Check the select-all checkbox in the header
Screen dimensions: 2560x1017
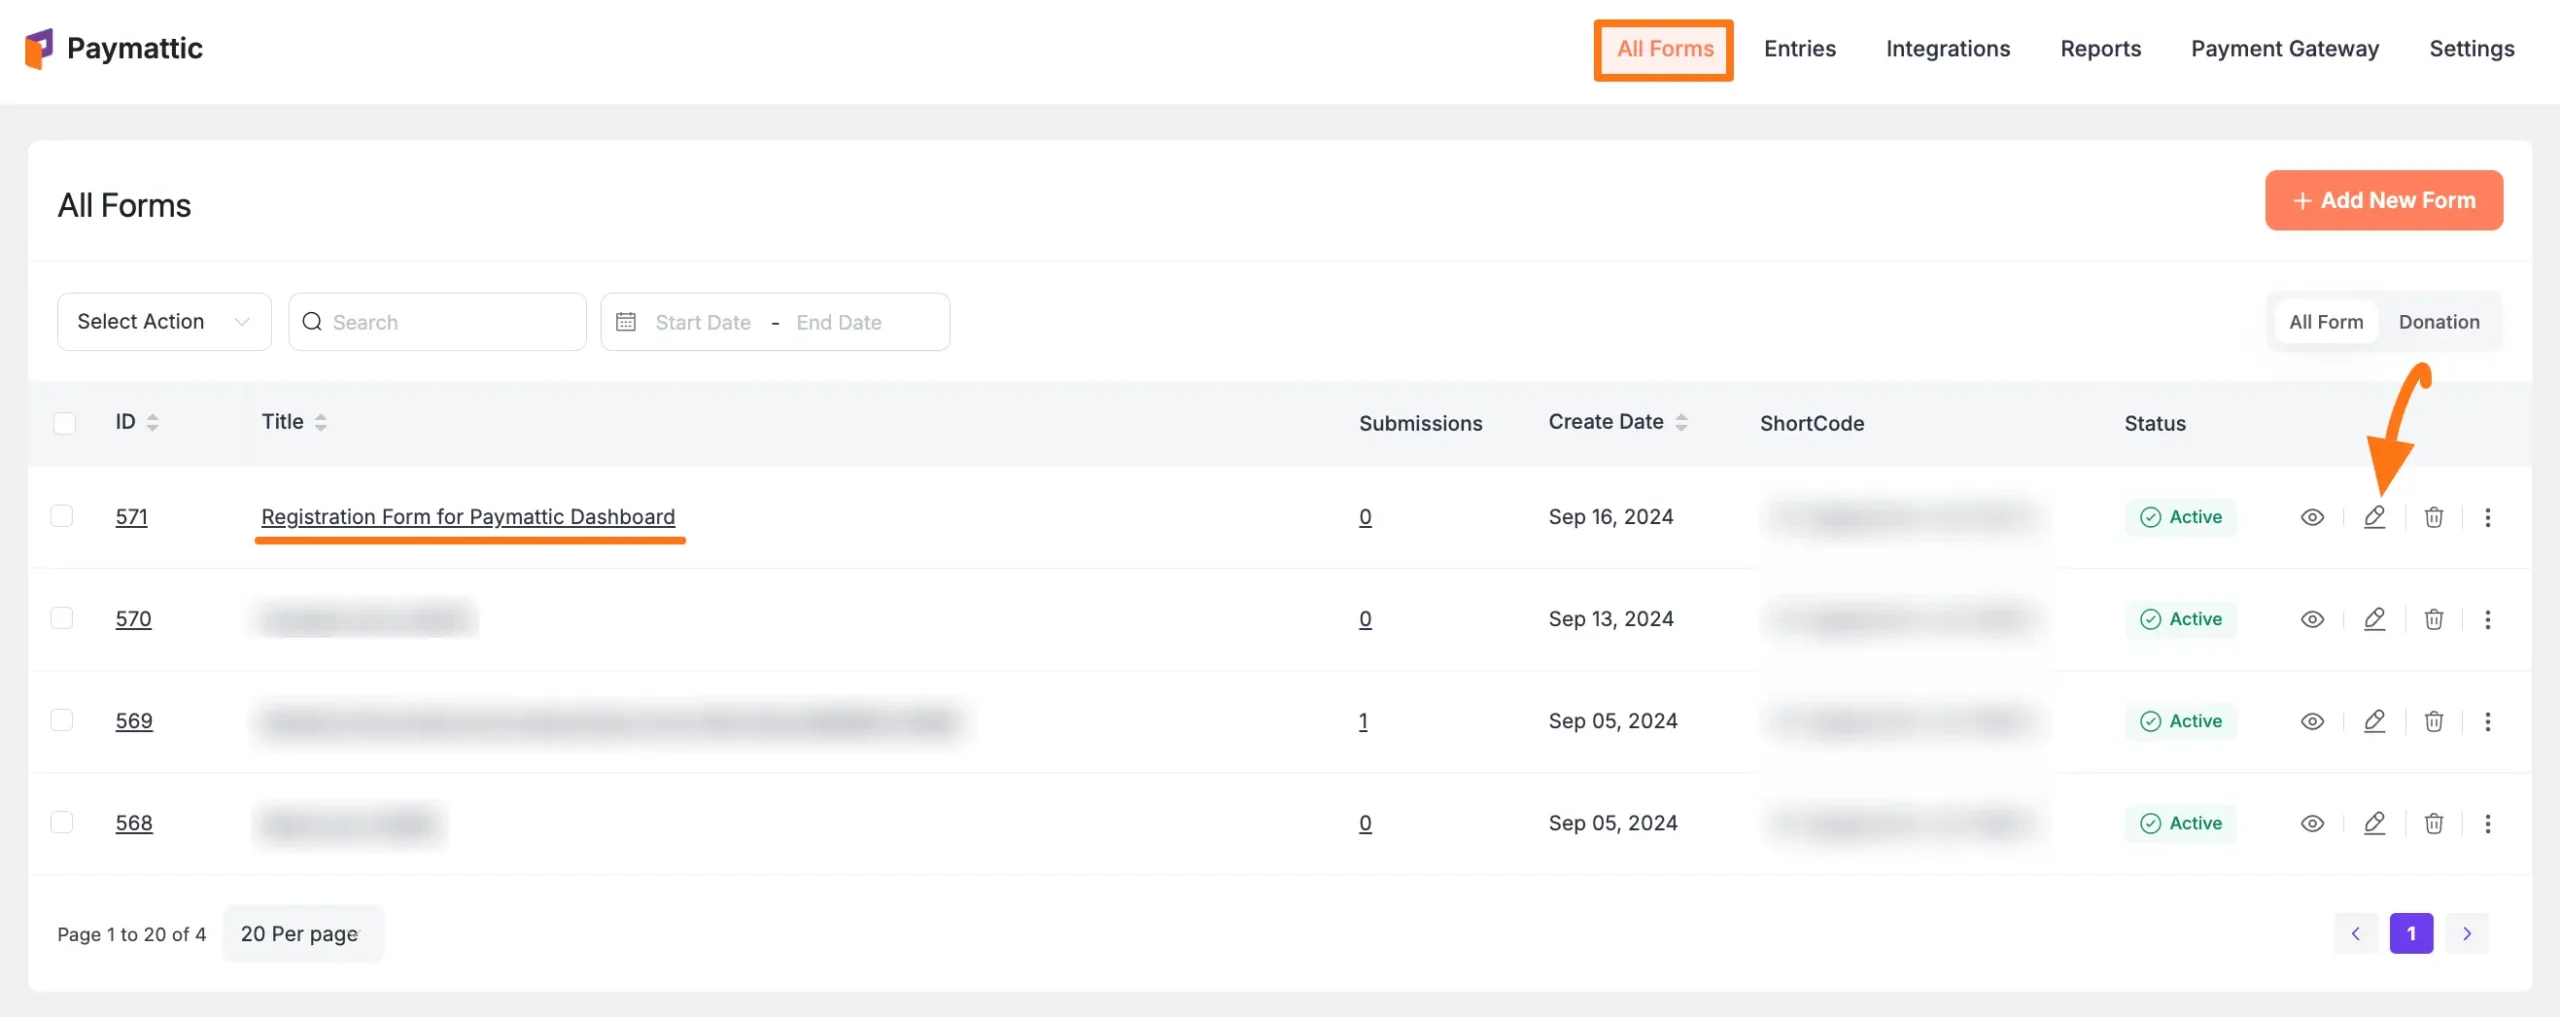click(x=65, y=423)
